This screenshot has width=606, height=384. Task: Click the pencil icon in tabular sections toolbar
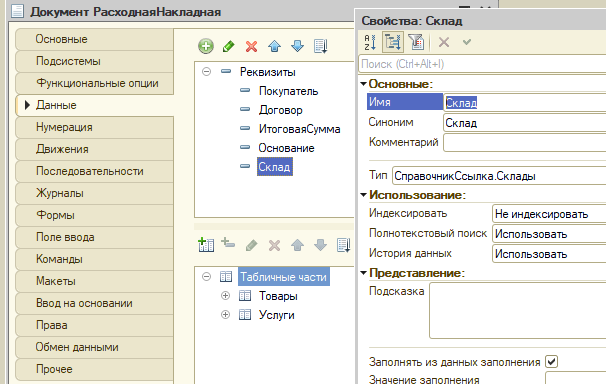(x=252, y=245)
